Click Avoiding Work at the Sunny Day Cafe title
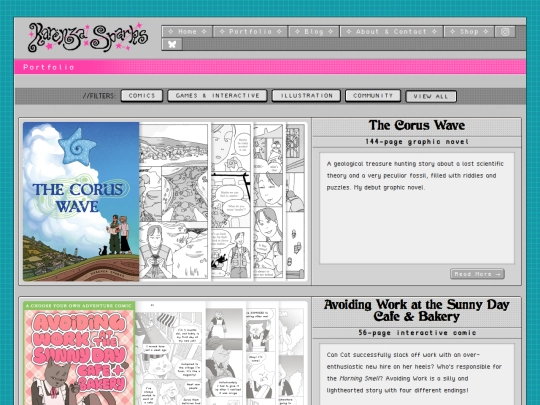The width and height of the screenshot is (540, 405). click(417, 311)
